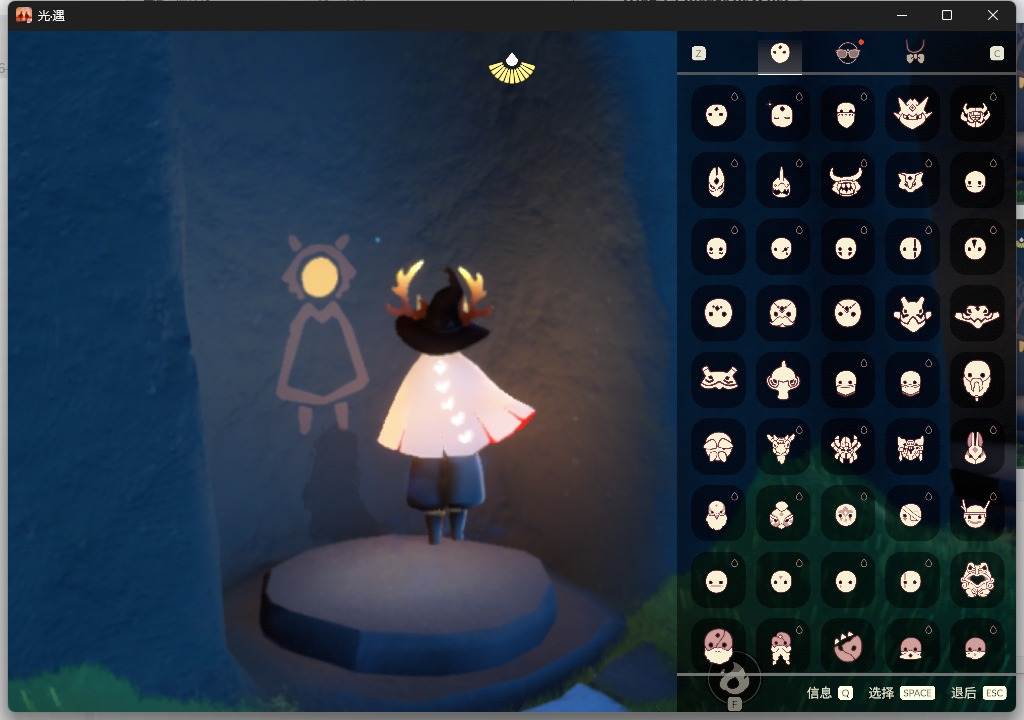Viewport: 1024px width, 720px height.
Task: Select the spiked helmet mask with curled sides
Action: coord(782,380)
